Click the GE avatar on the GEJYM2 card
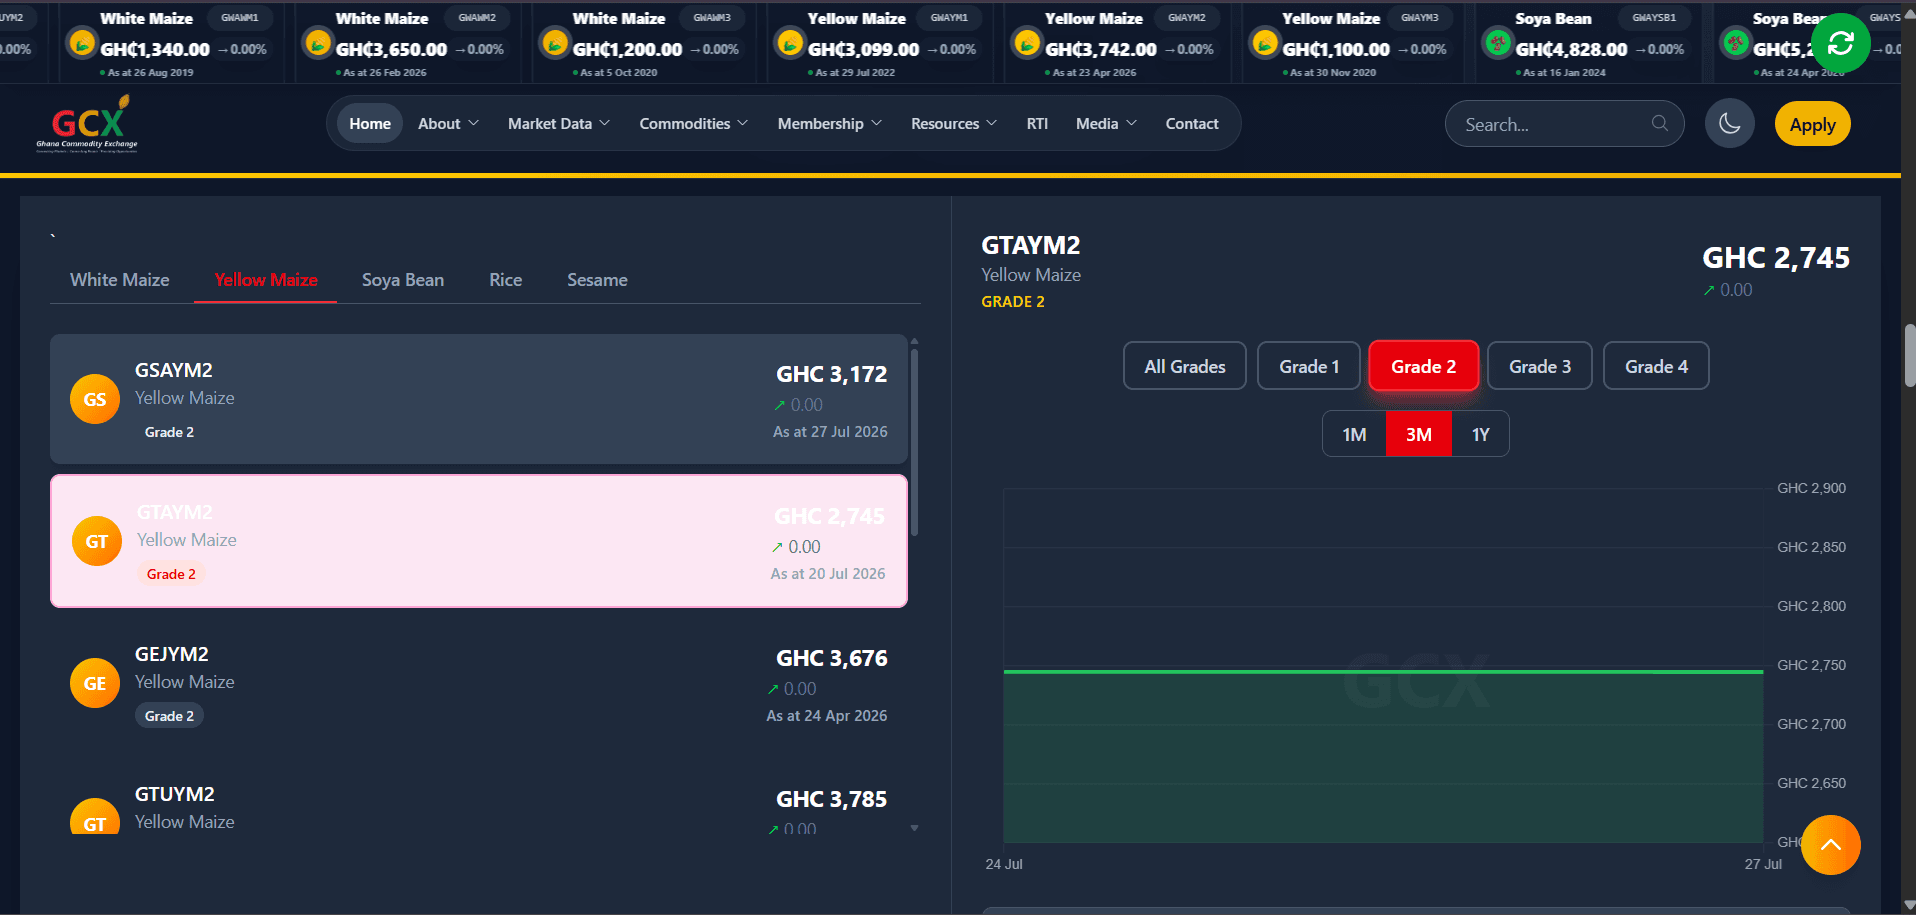 pyautogui.click(x=95, y=683)
